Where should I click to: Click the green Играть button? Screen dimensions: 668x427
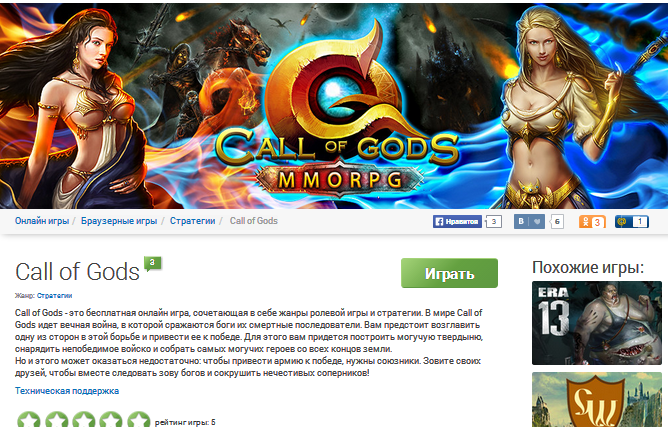[449, 273]
